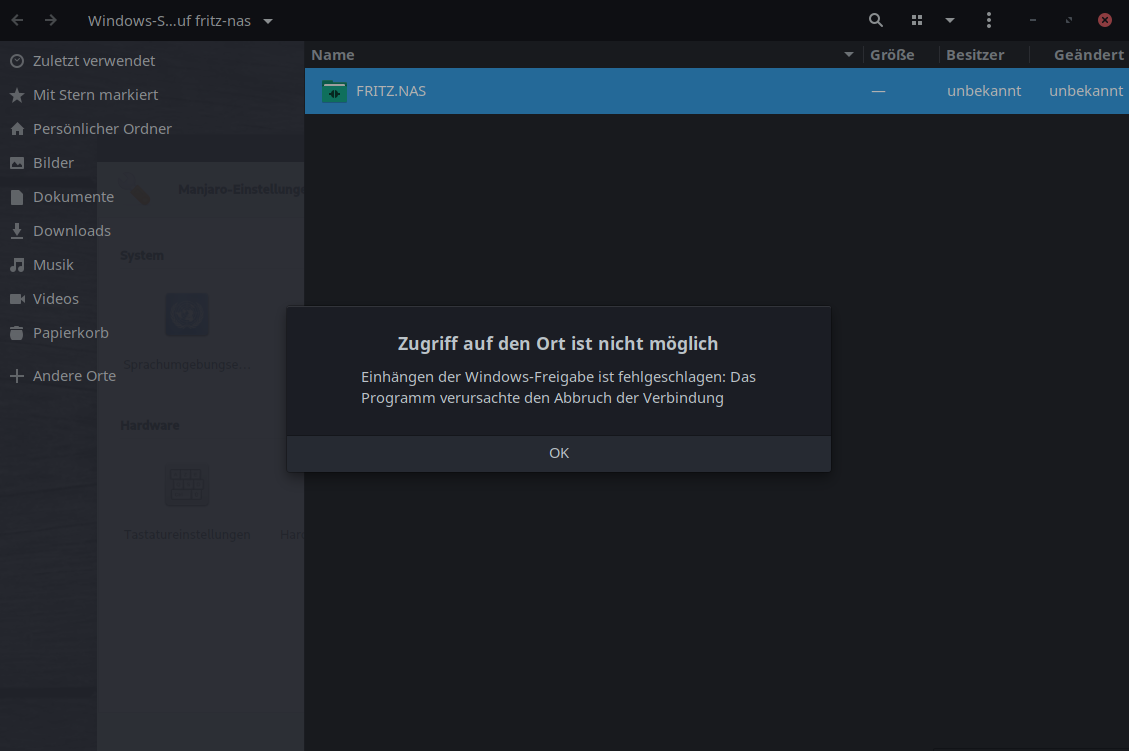Sort by Geändert column header
The image size is (1129, 751).
pyautogui.click(x=1088, y=55)
